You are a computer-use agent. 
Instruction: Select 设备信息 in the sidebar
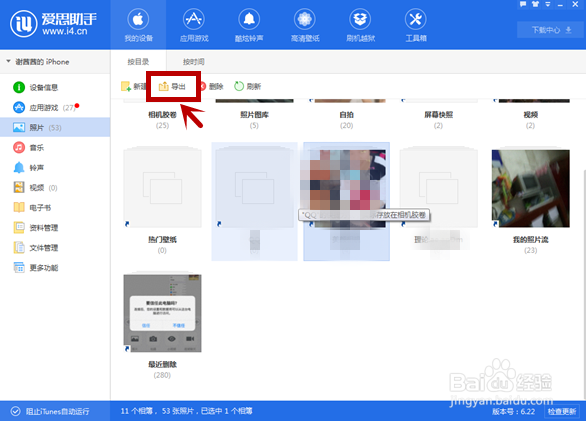tap(55, 87)
